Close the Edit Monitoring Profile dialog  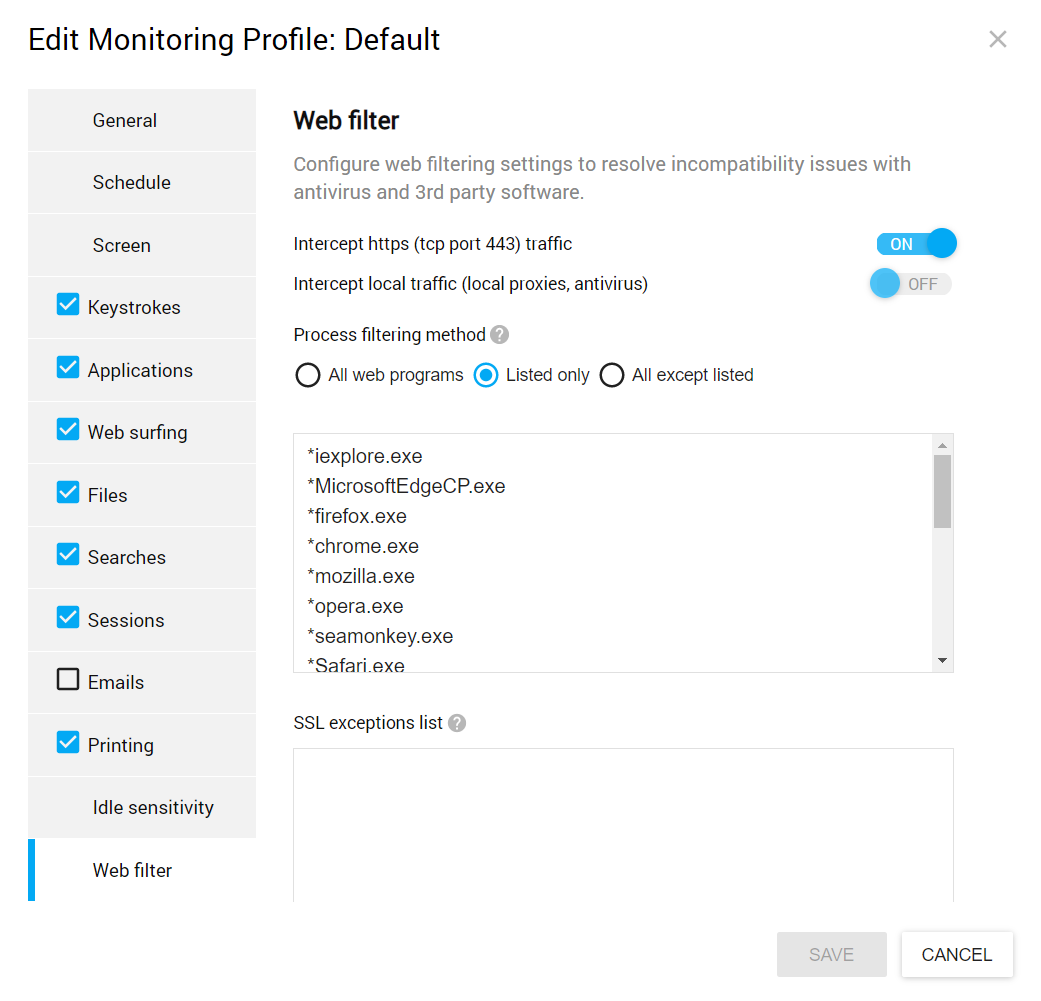click(x=997, y=39)
